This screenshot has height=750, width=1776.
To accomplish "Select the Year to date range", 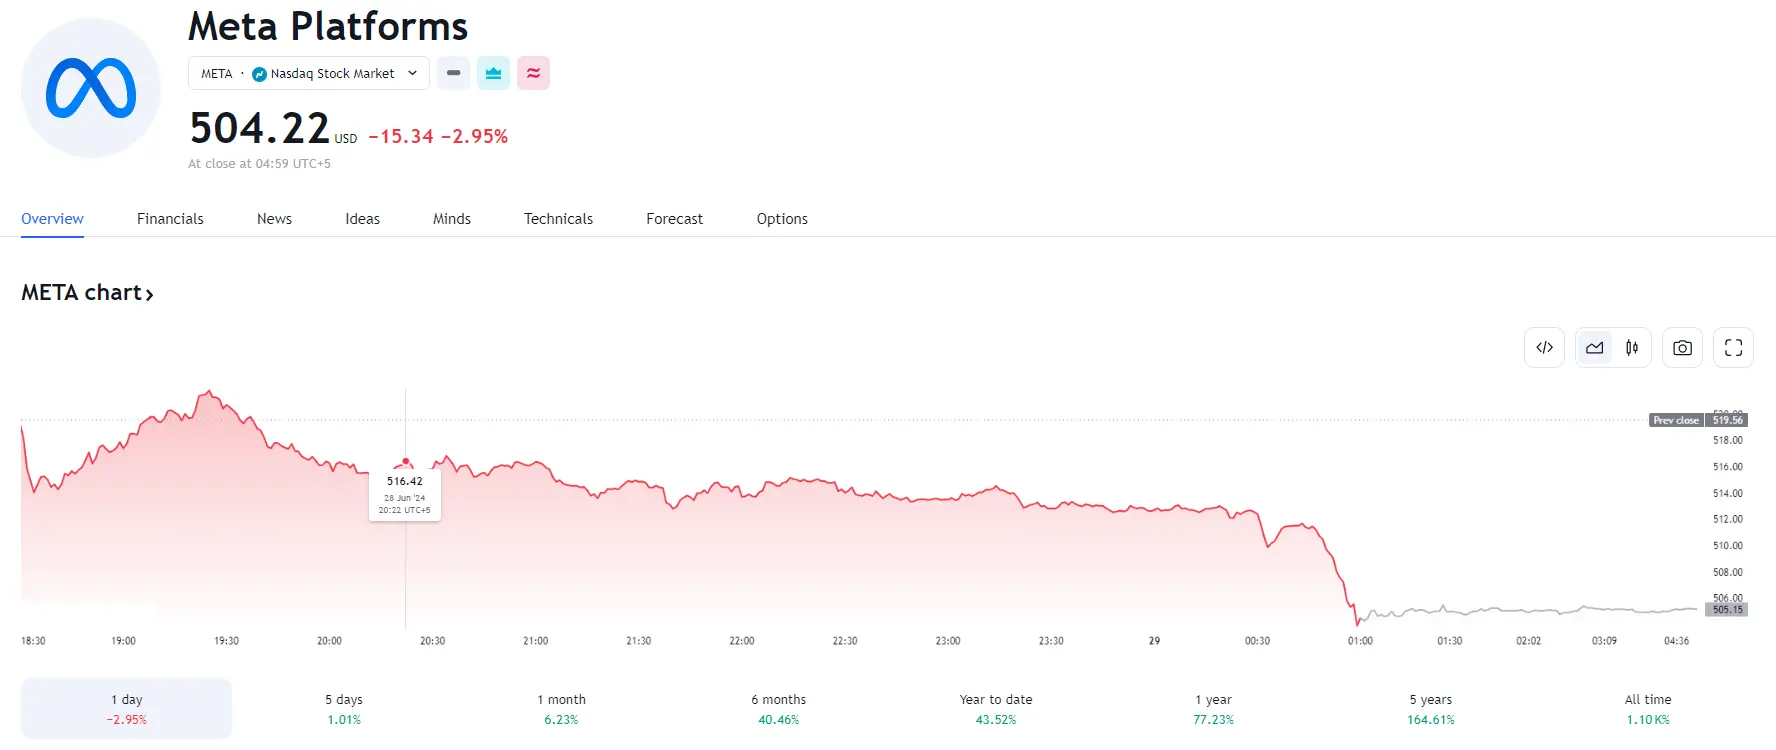I will (996, 709).
